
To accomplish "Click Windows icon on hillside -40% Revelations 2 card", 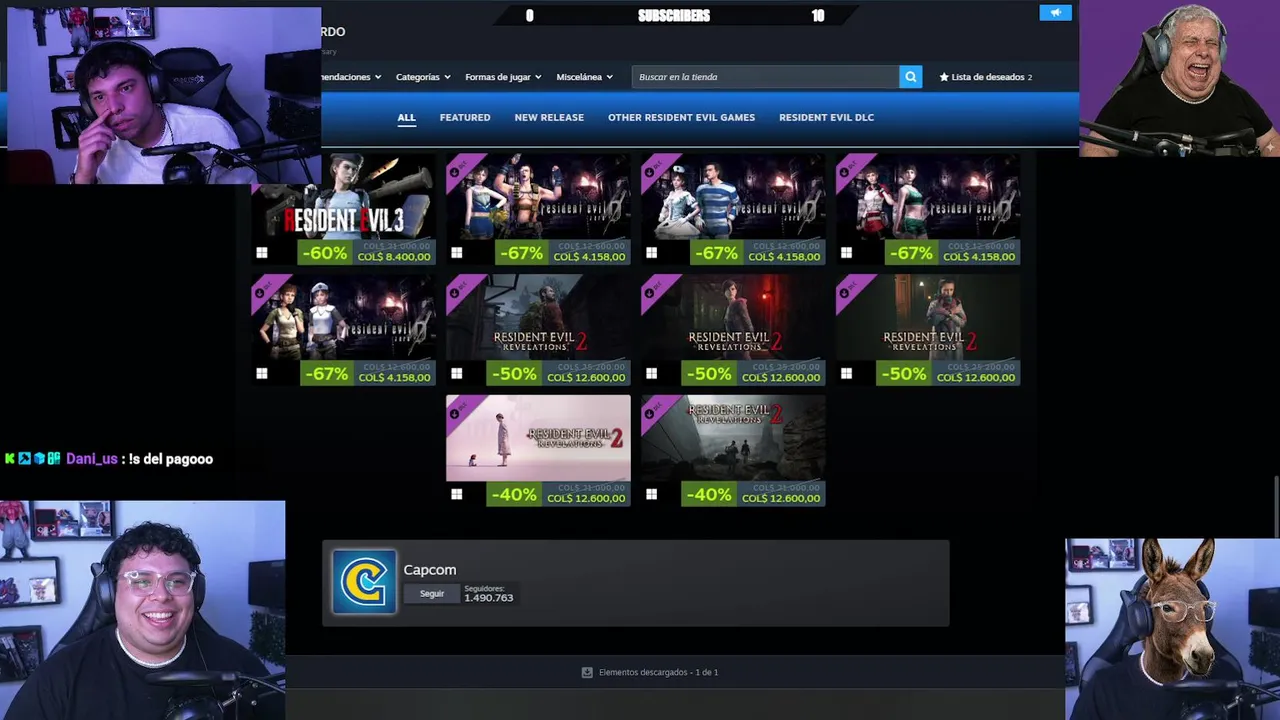I will coord(652,494).
